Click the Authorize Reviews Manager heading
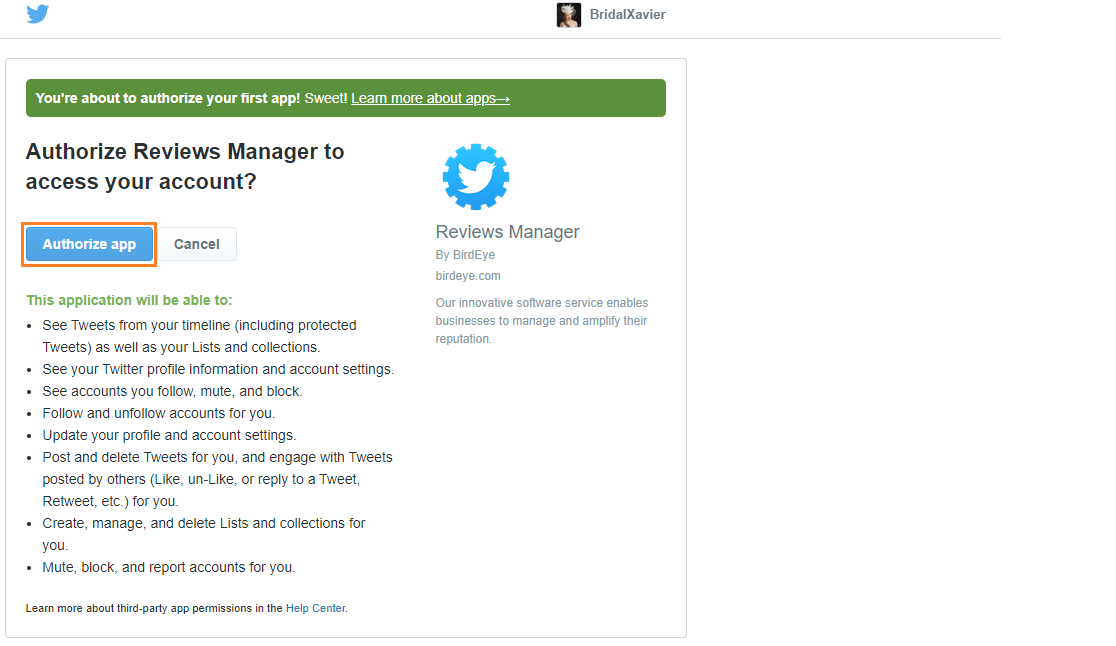The height and width of the screenshot is (646, 1116). 185,166
